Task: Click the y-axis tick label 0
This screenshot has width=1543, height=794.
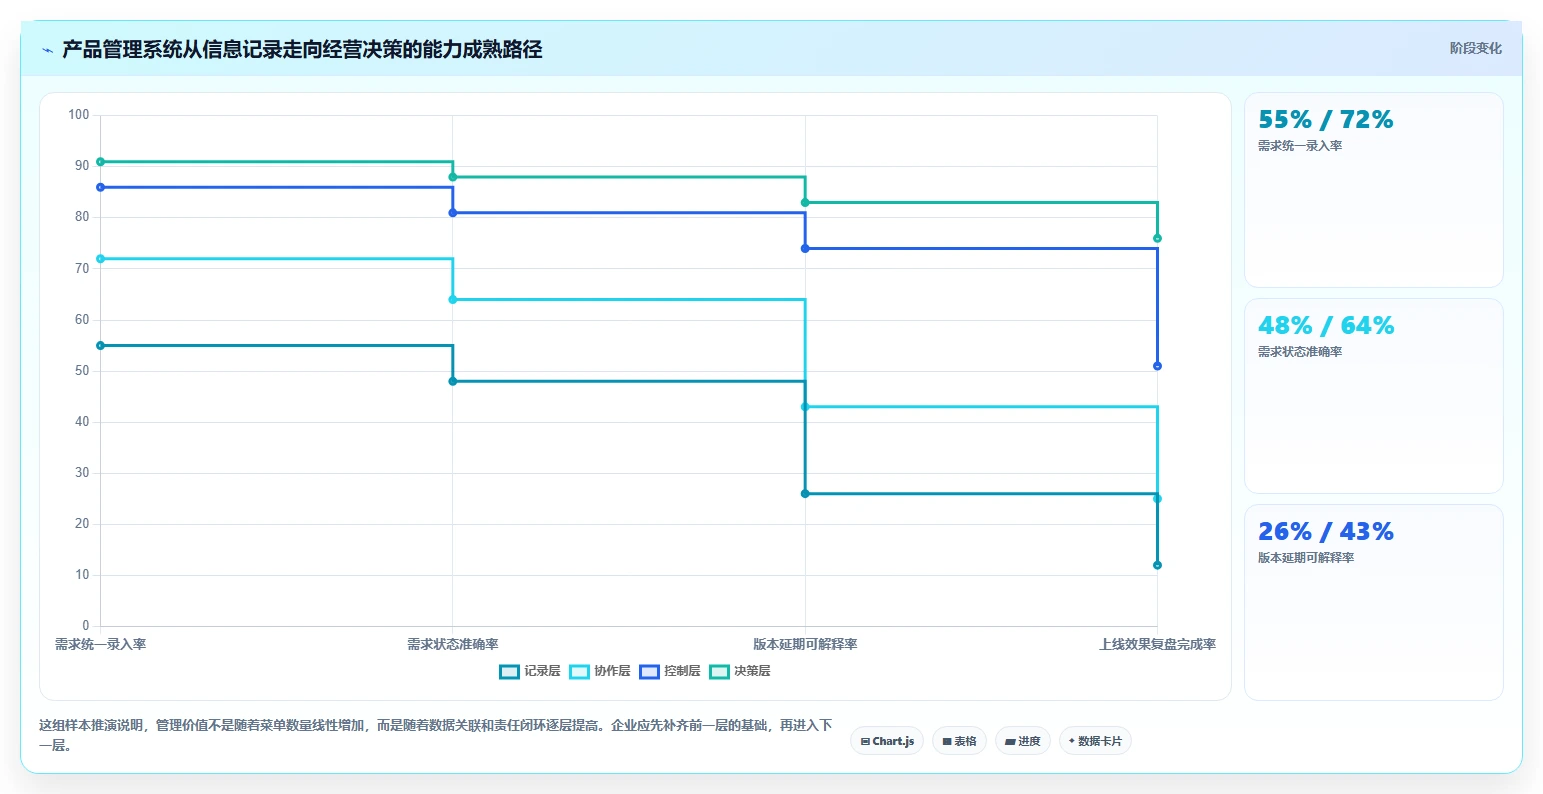Action: 86,626
